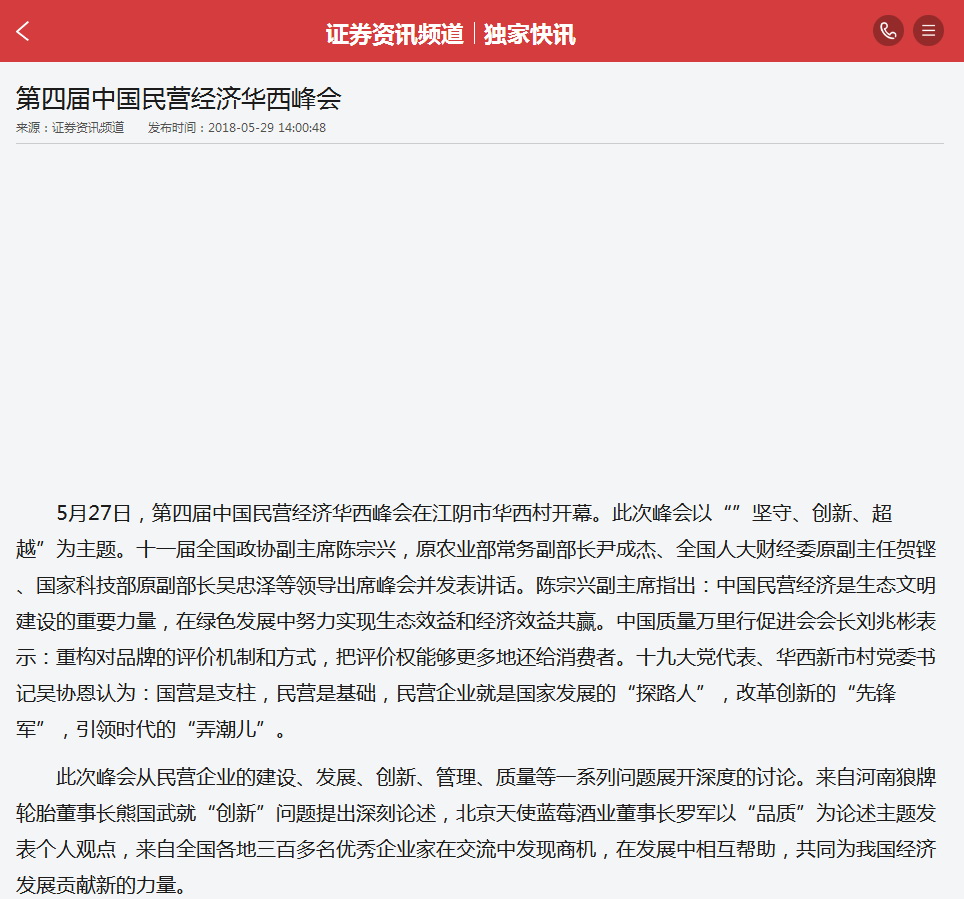Click the source text 来源：证券资讯频道
This screenshot has width=964, height=899.
(70, 128)
